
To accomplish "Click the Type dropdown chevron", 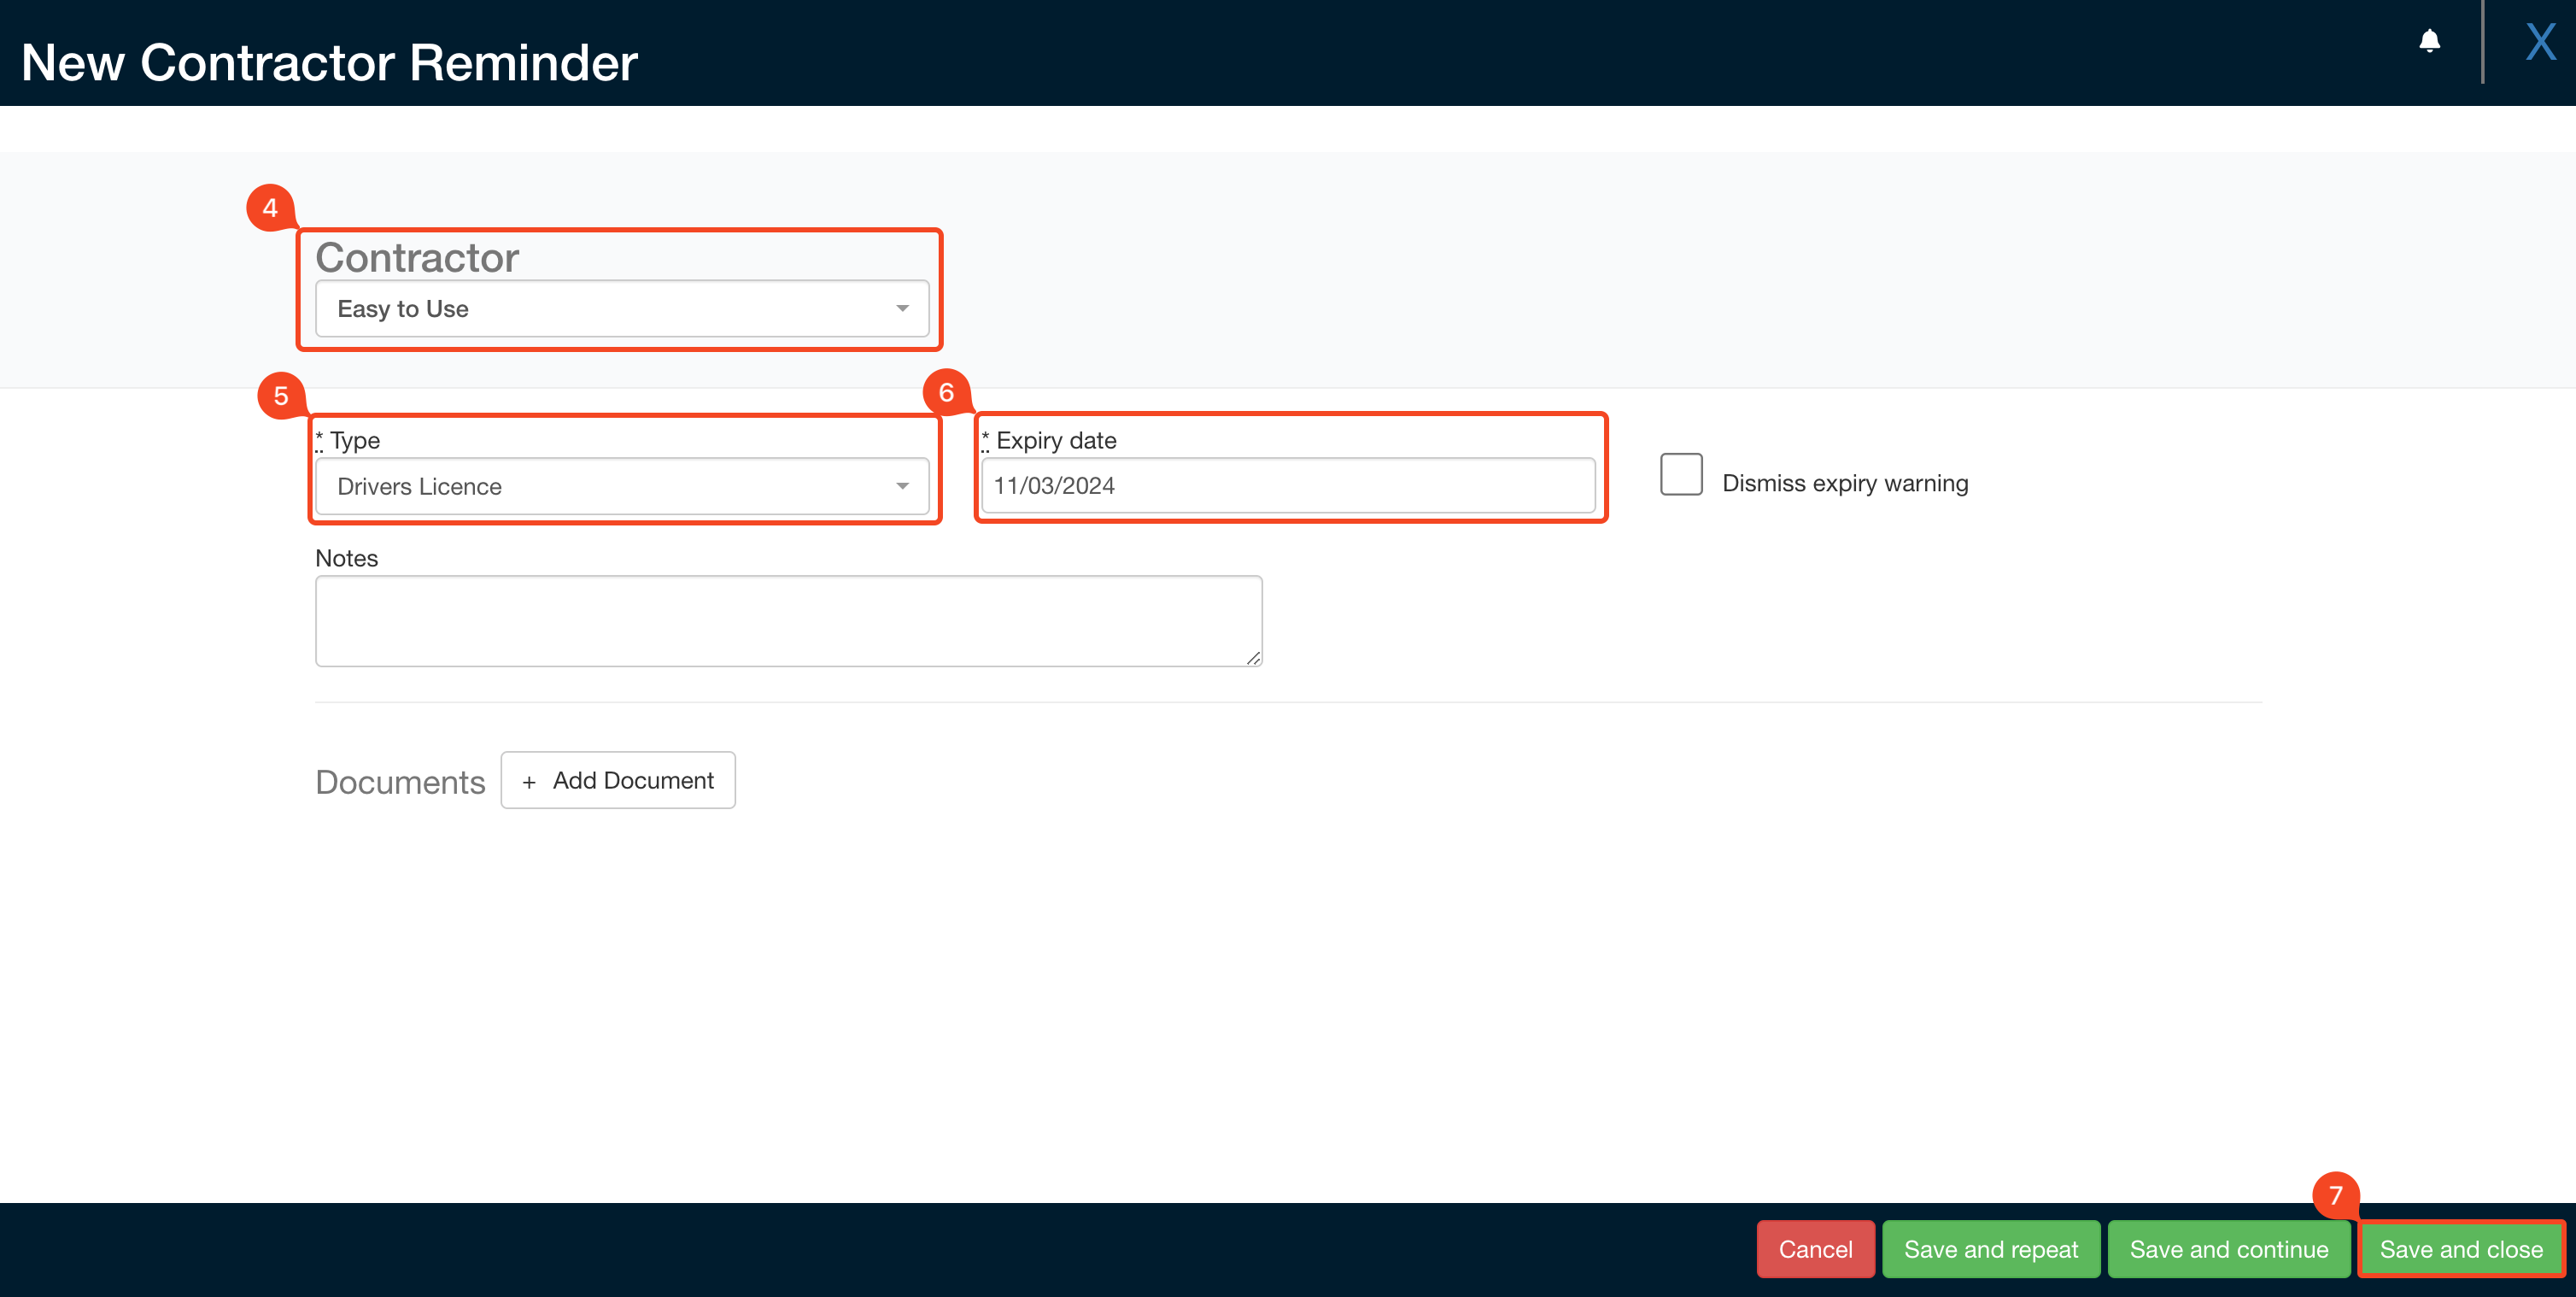I will tap(904, 486).
